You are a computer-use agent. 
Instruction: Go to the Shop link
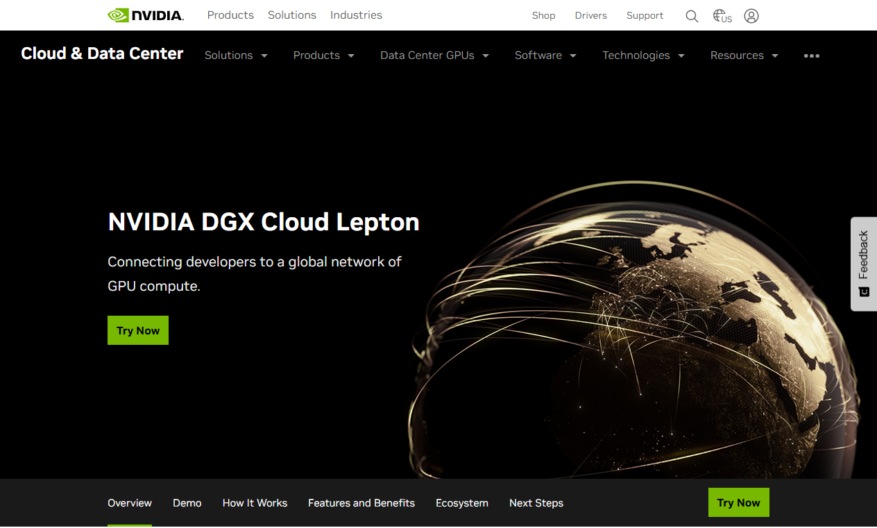click(544, 16)
